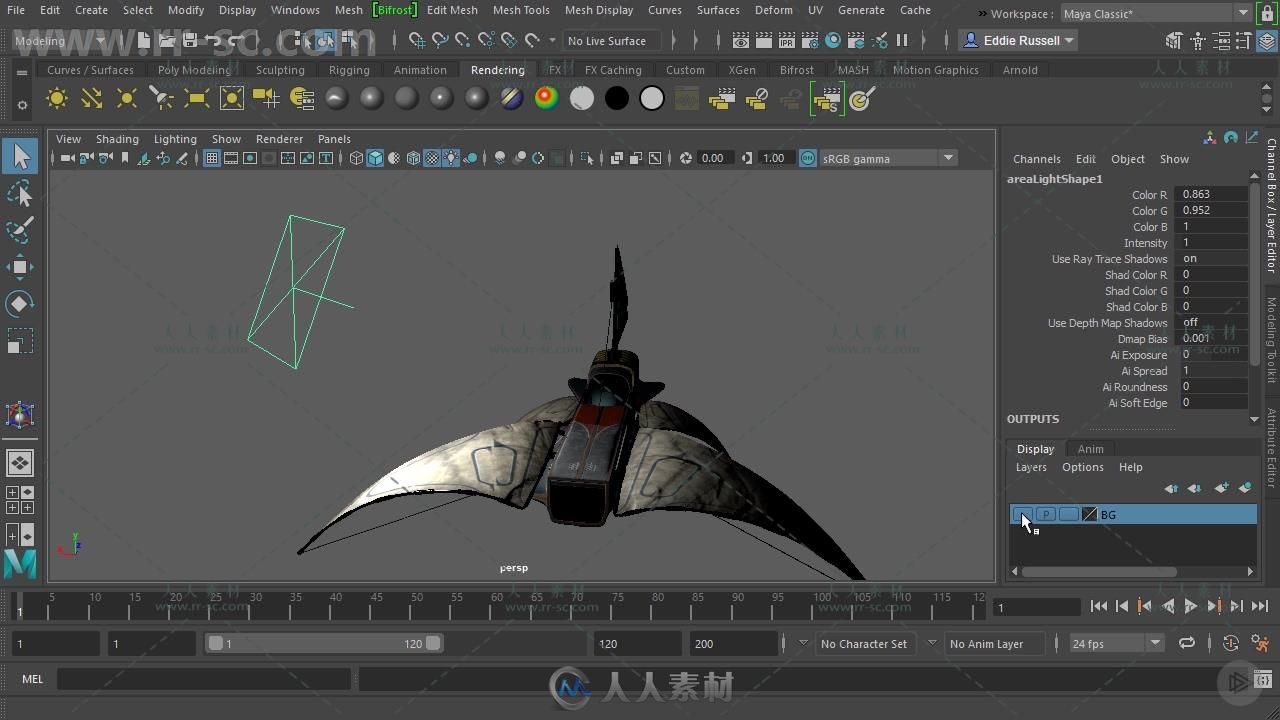Open the Arnold shelf tab
Viewport: 1280px width, 720px height.
[1020, 70]
